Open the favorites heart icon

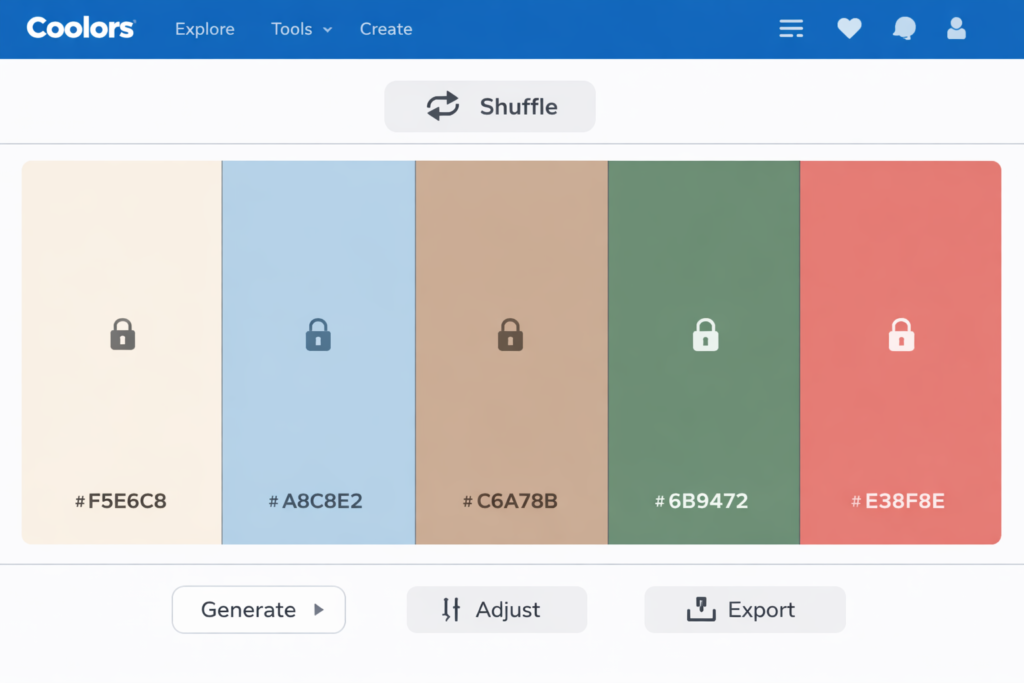pos(849,28)
